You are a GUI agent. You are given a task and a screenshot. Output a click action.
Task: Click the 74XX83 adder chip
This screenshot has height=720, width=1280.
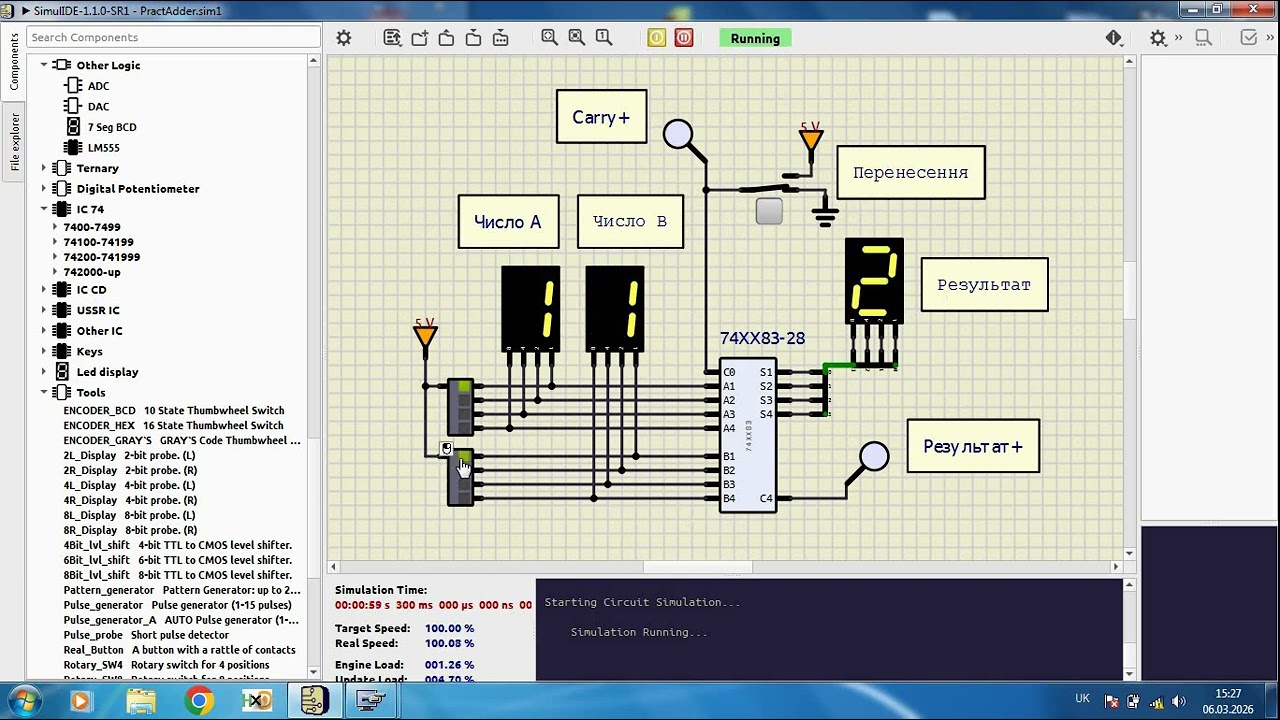pos(748,435)
